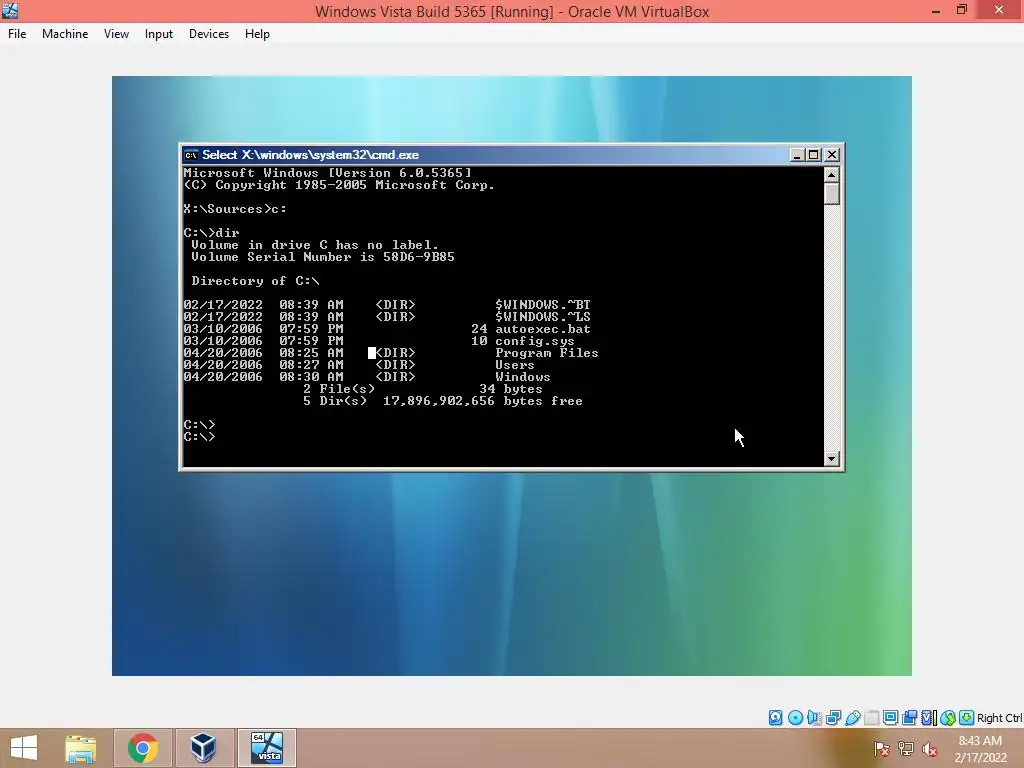Click the CPU virtualization status icon
The height and width of the screenshot is (768, 1024).
tap(929, 718)
